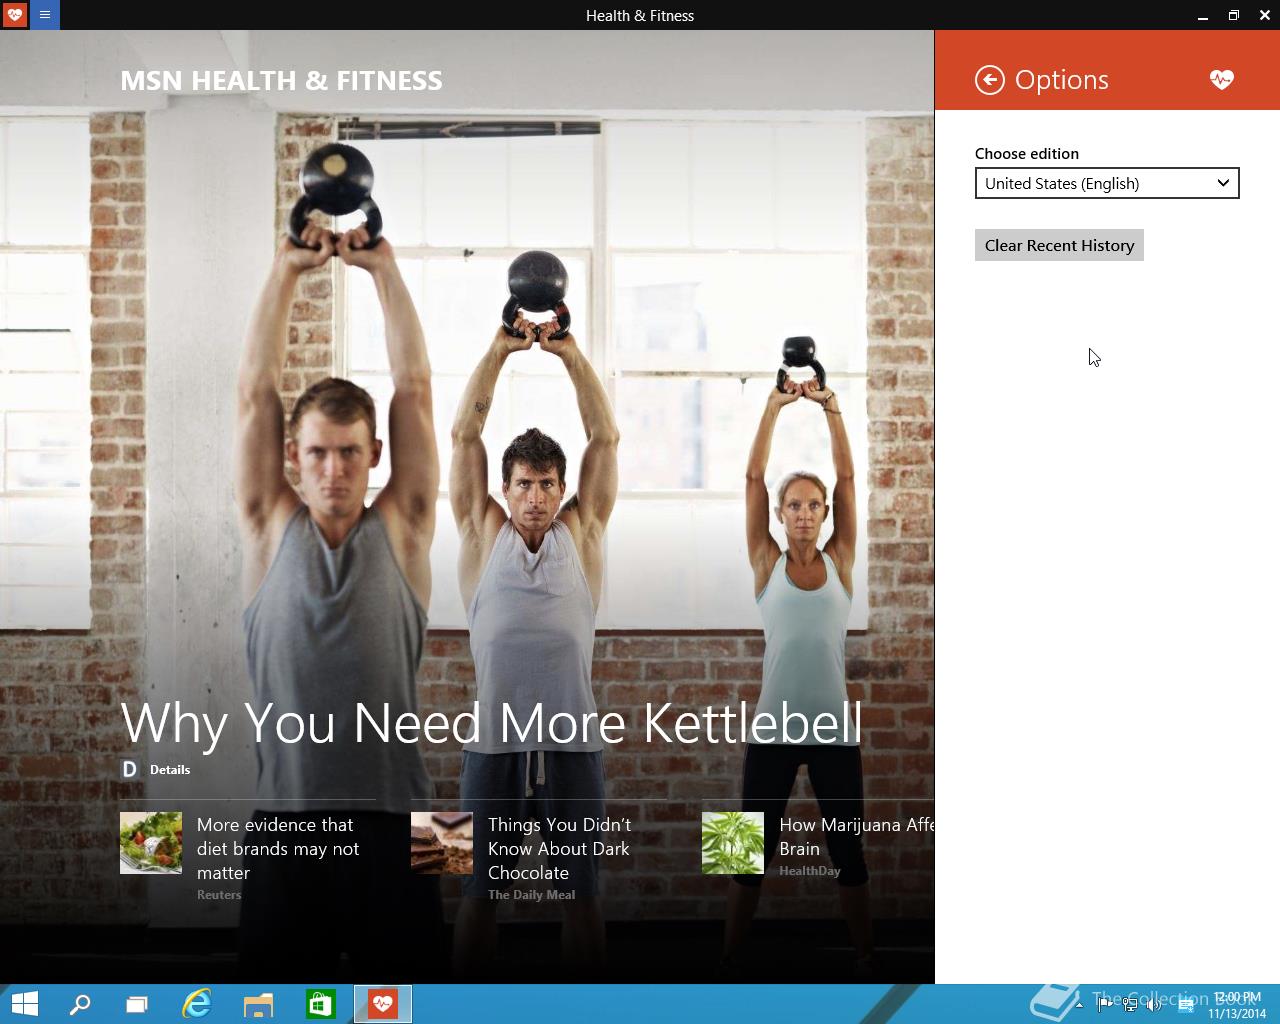This screenshot has height=1024, width=1280.
Task: Click the Clear Recent History button
Action: (1059, 245)
